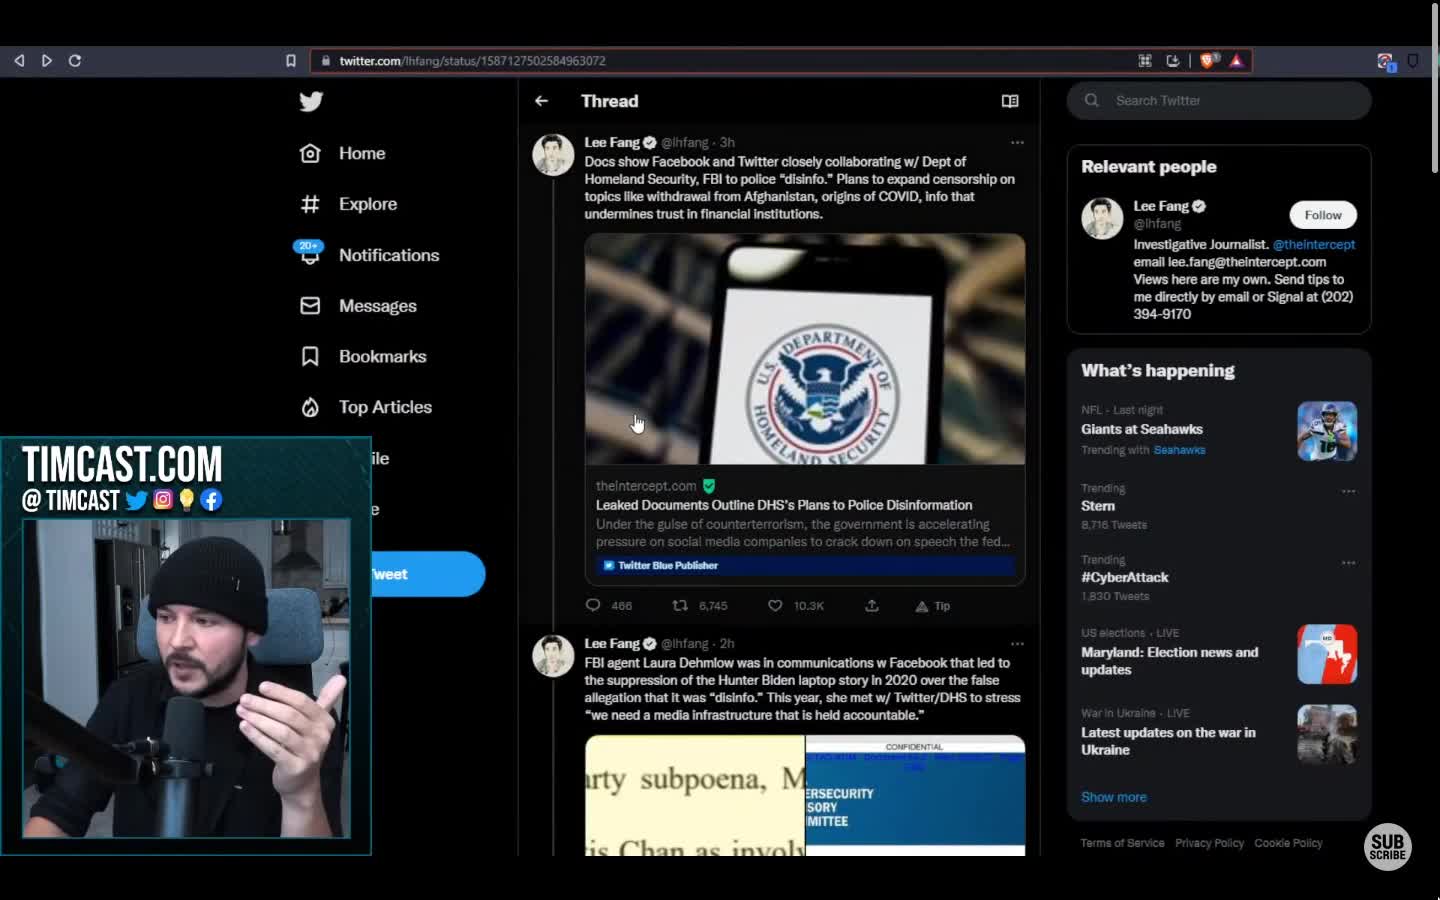The image size is (1440, 900).
Task: Click share icon under first tweet
Action: tap(872, 605)
